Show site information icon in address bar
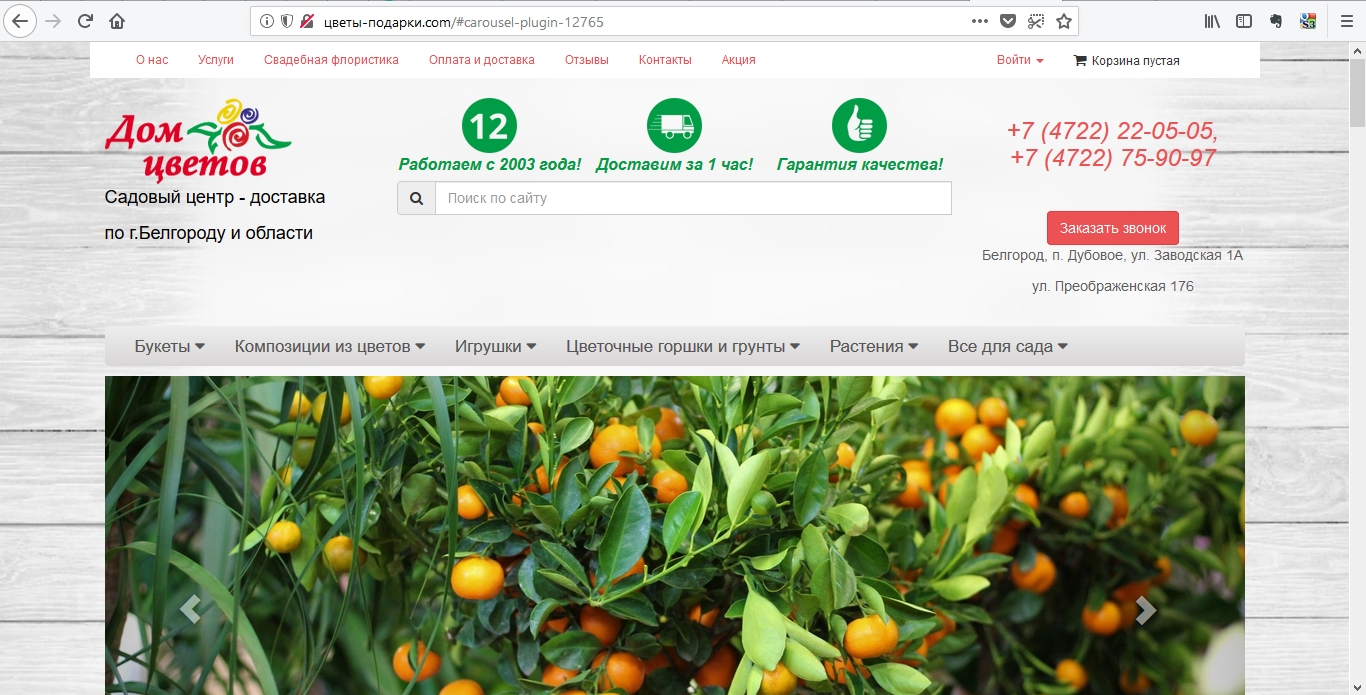The height and width of the screenshot is (695, 1366). (267, 21)
